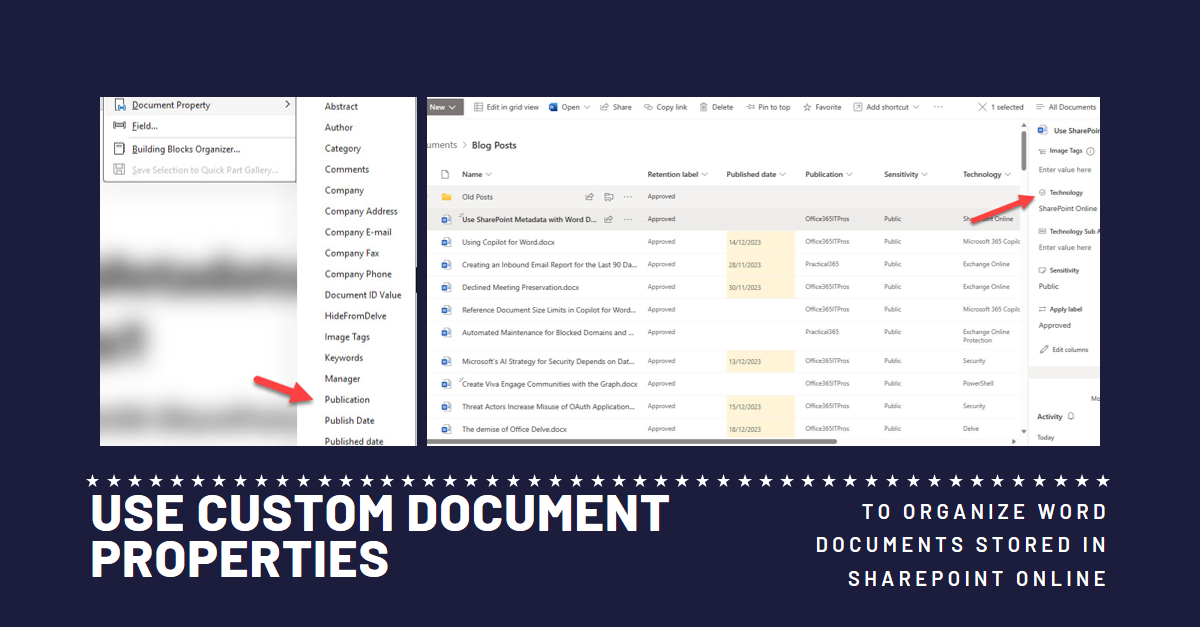Click Edit columns in the details pane

(1064, 350)
